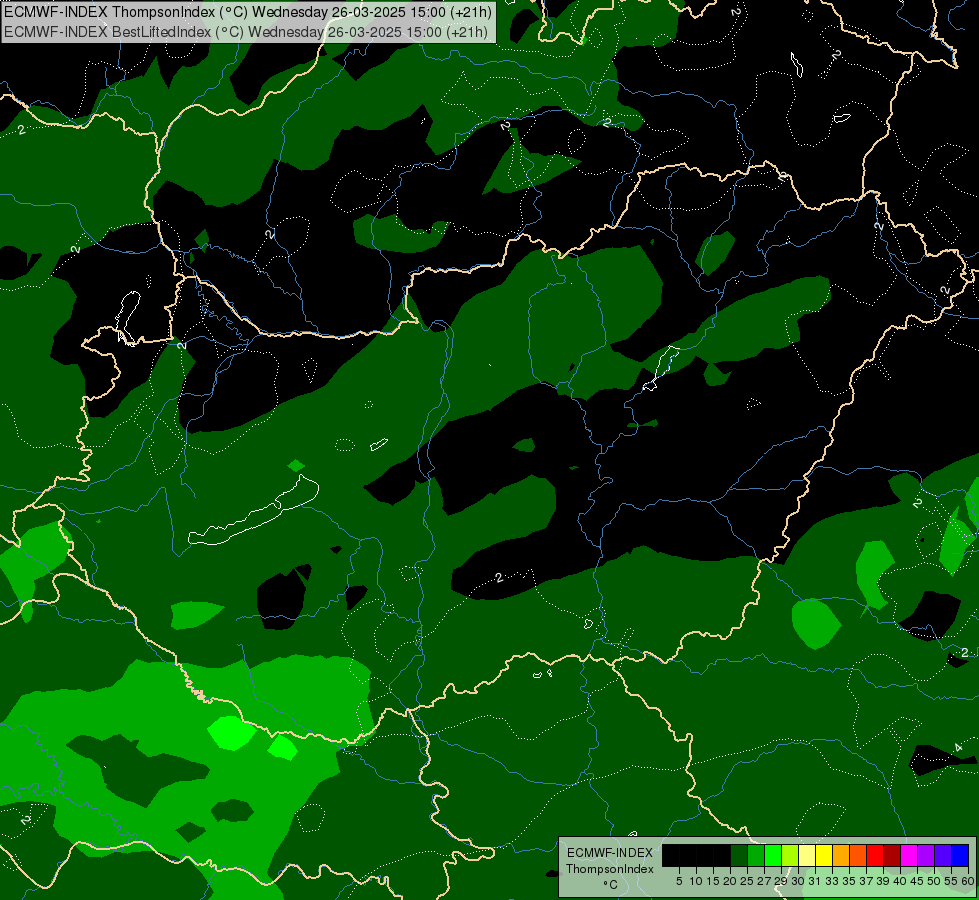Select dark red legend swatch between 39 and 40
Viewport: 979px width, 900px height.
[892, 855]
